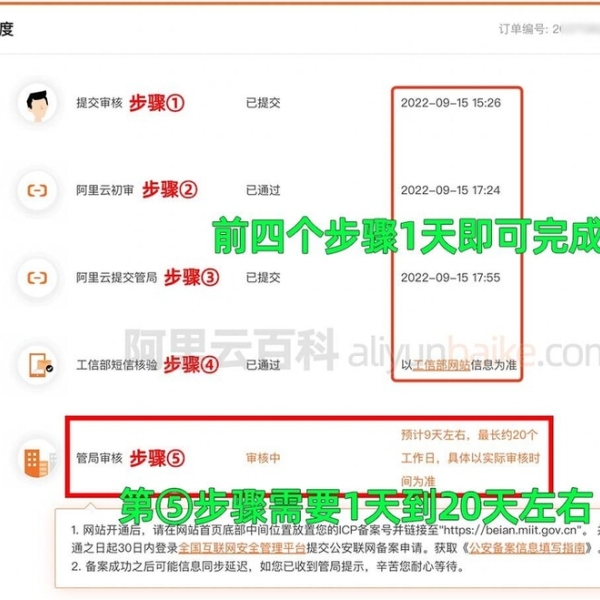600x600 pixels.
Task: Open the 公安备案信息填写指南 link
Action: tap(527, 548)
